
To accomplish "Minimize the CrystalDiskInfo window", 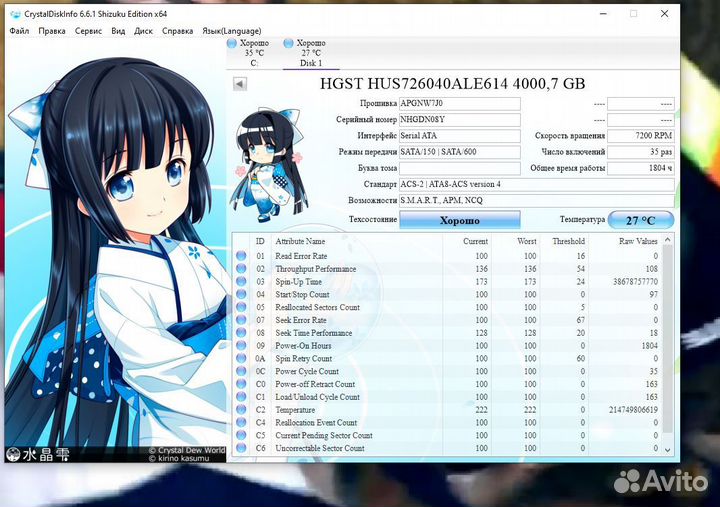I will (x=603, y=14).
